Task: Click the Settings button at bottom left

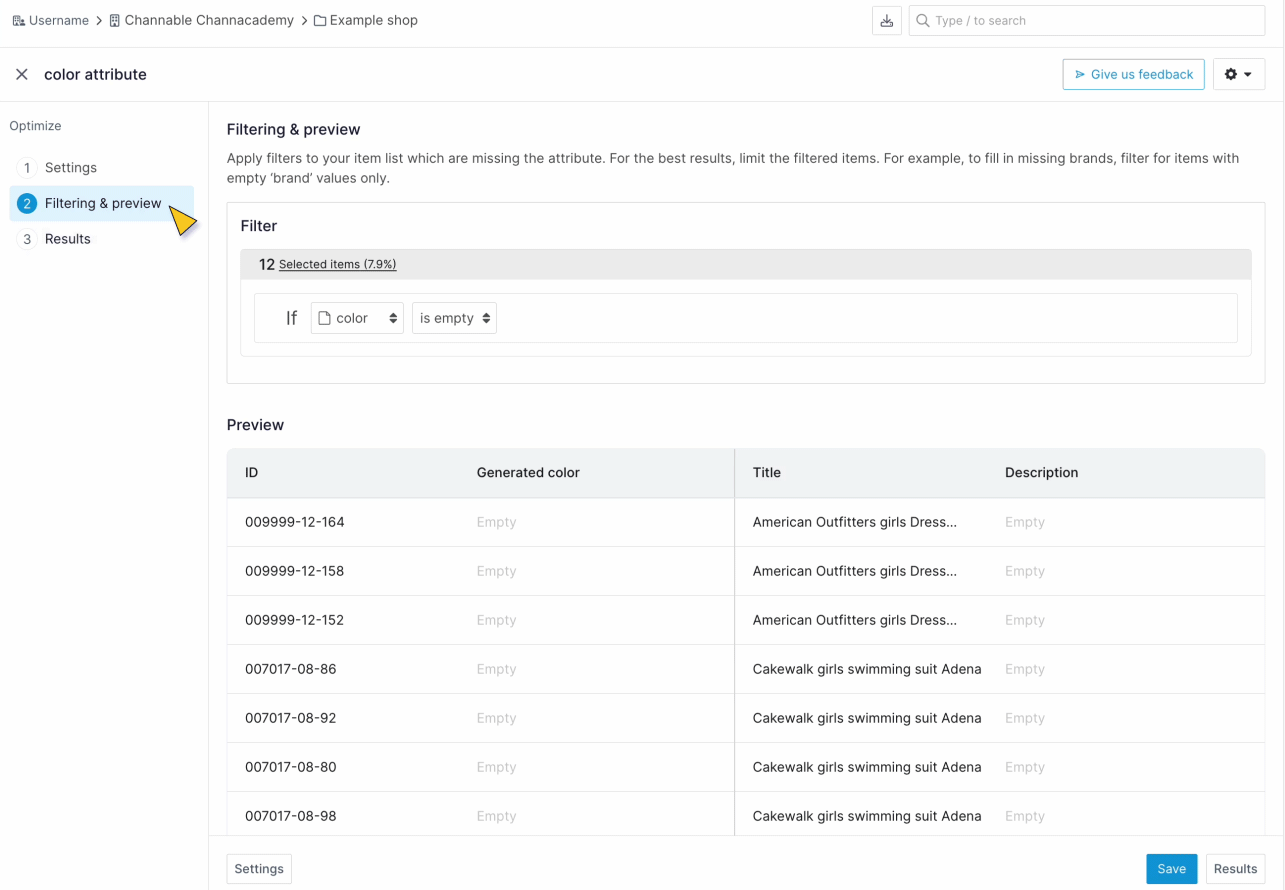Action: pos(258,868)
